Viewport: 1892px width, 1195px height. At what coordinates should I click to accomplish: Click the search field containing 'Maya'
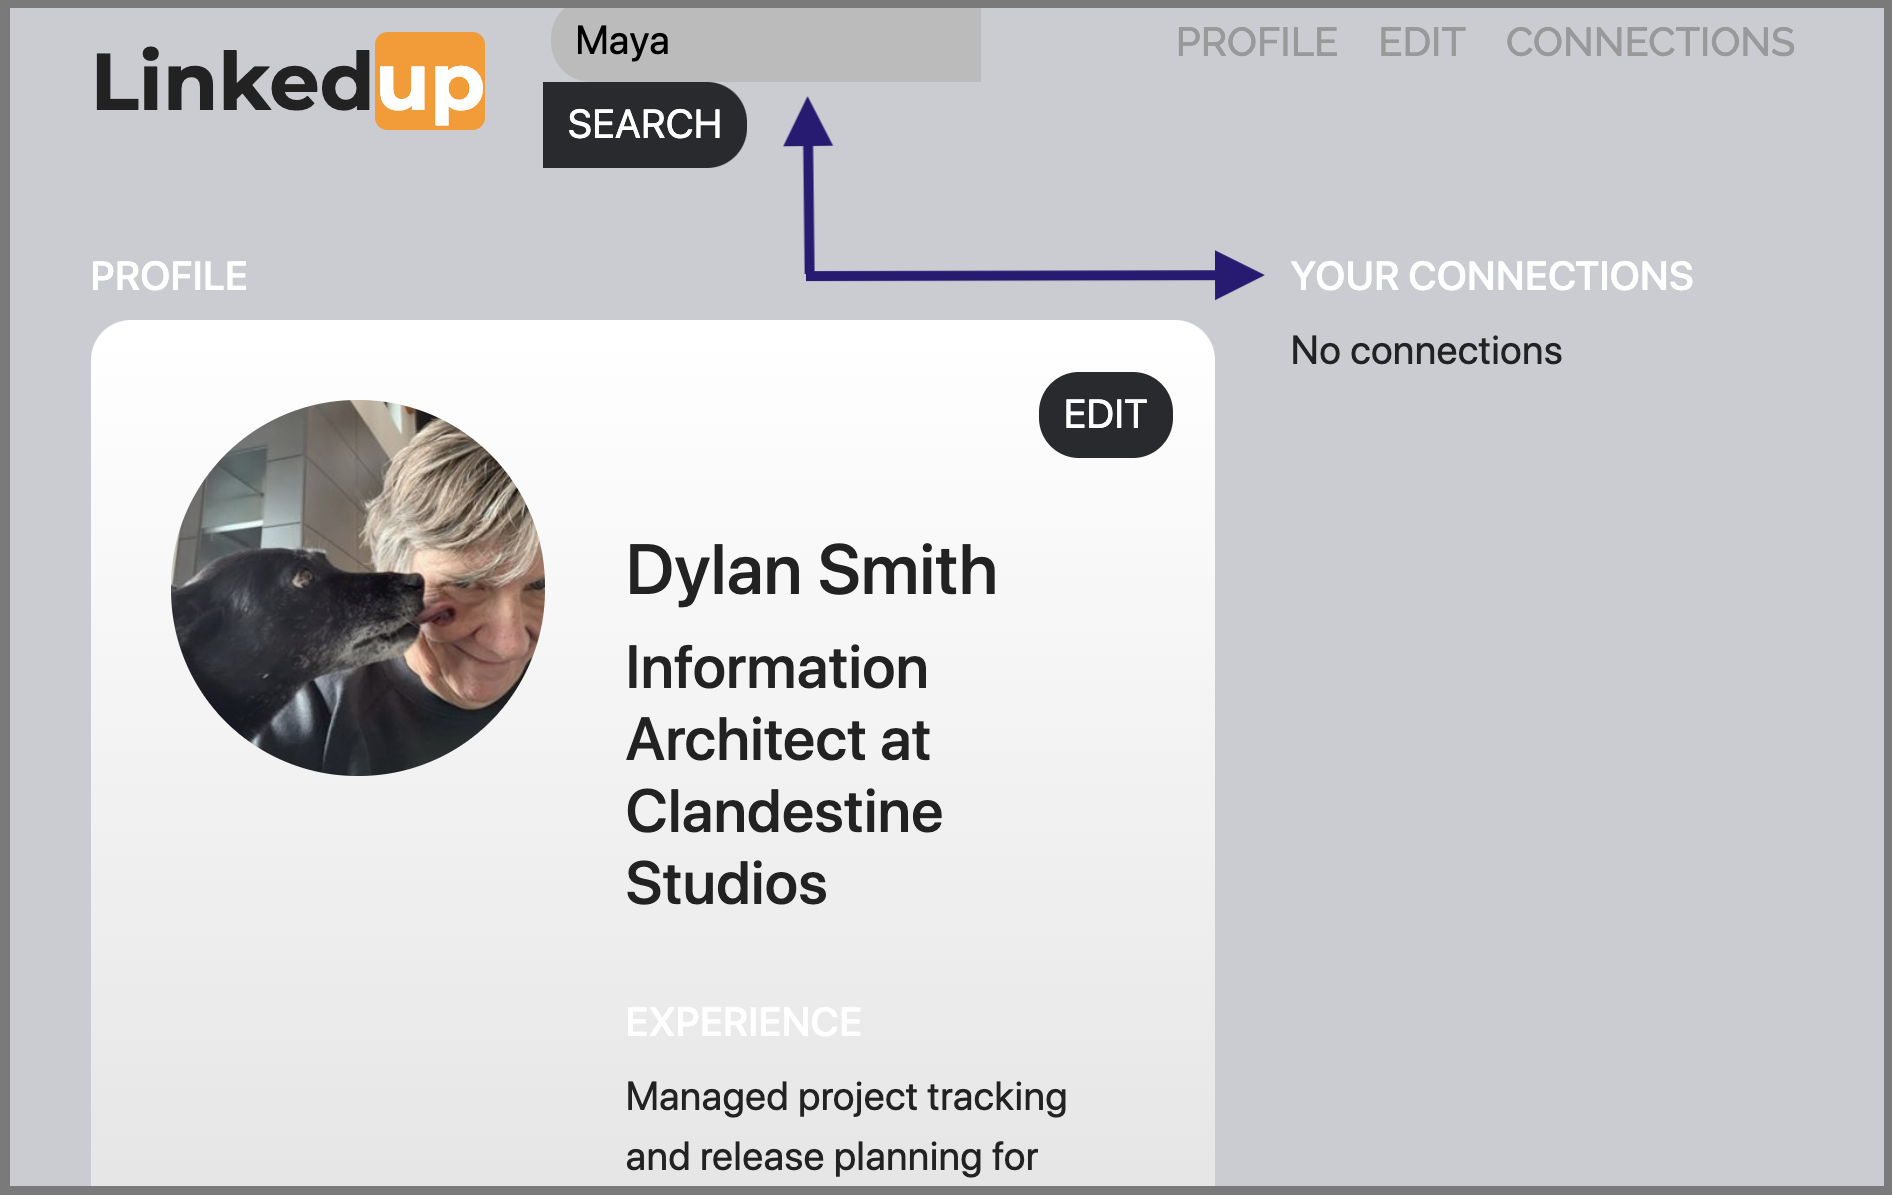click(765, 42)
